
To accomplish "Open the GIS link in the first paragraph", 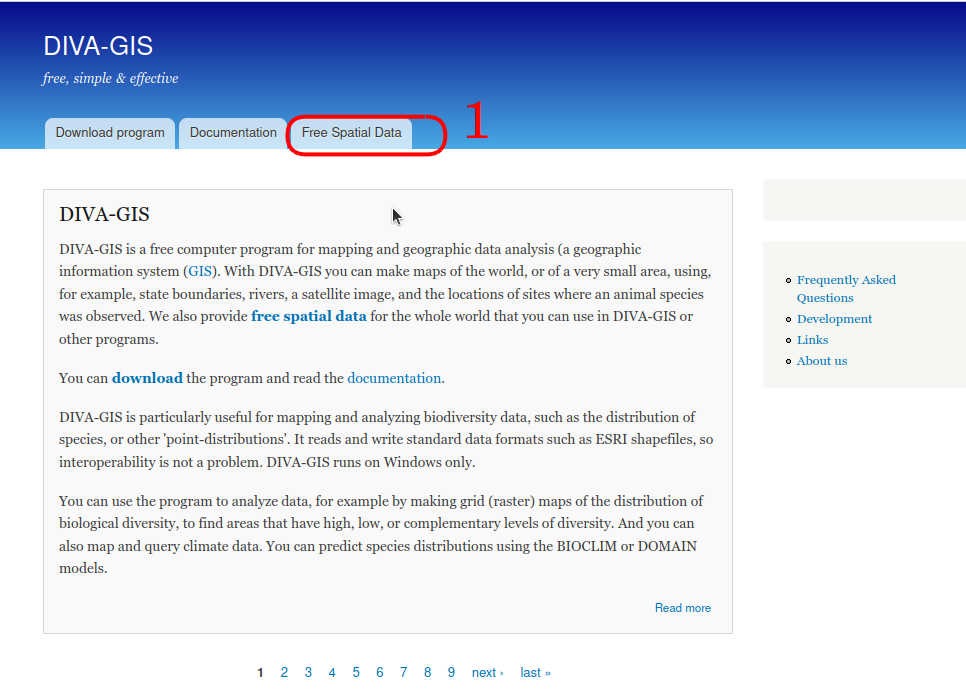I will [x=200, y=272].
